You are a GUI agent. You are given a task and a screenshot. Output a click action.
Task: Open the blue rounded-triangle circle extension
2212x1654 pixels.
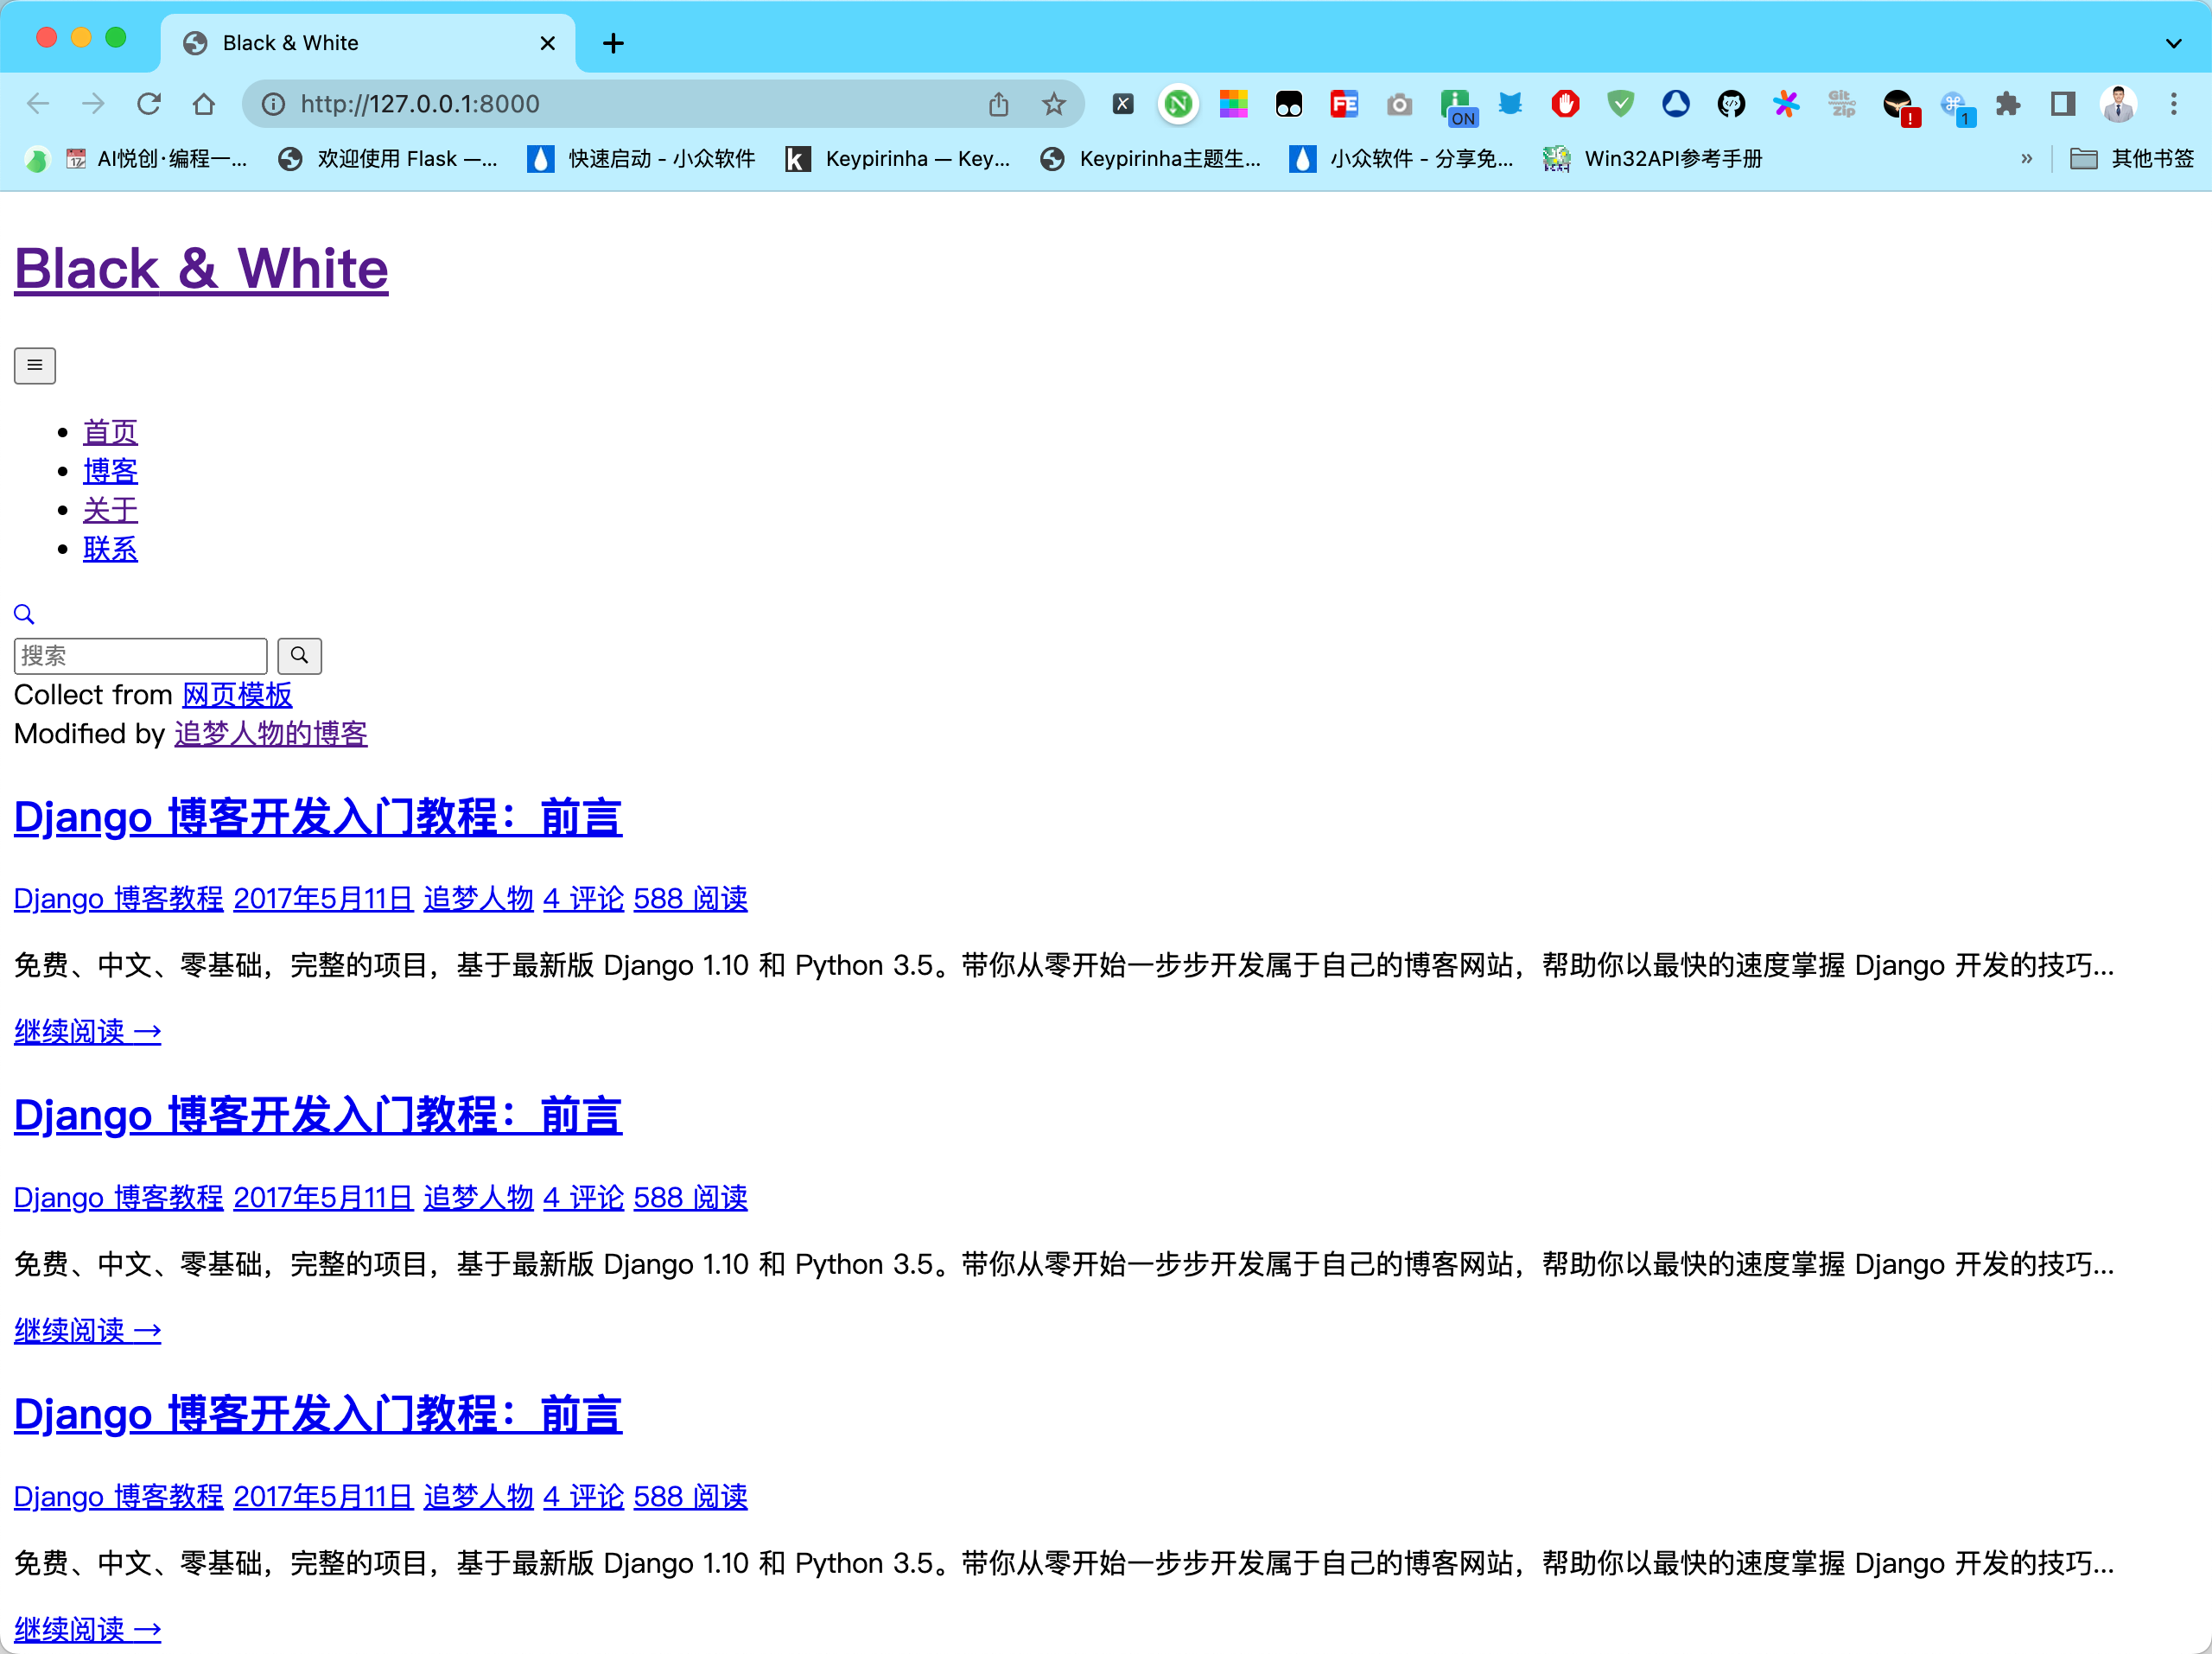(1676, 104)
